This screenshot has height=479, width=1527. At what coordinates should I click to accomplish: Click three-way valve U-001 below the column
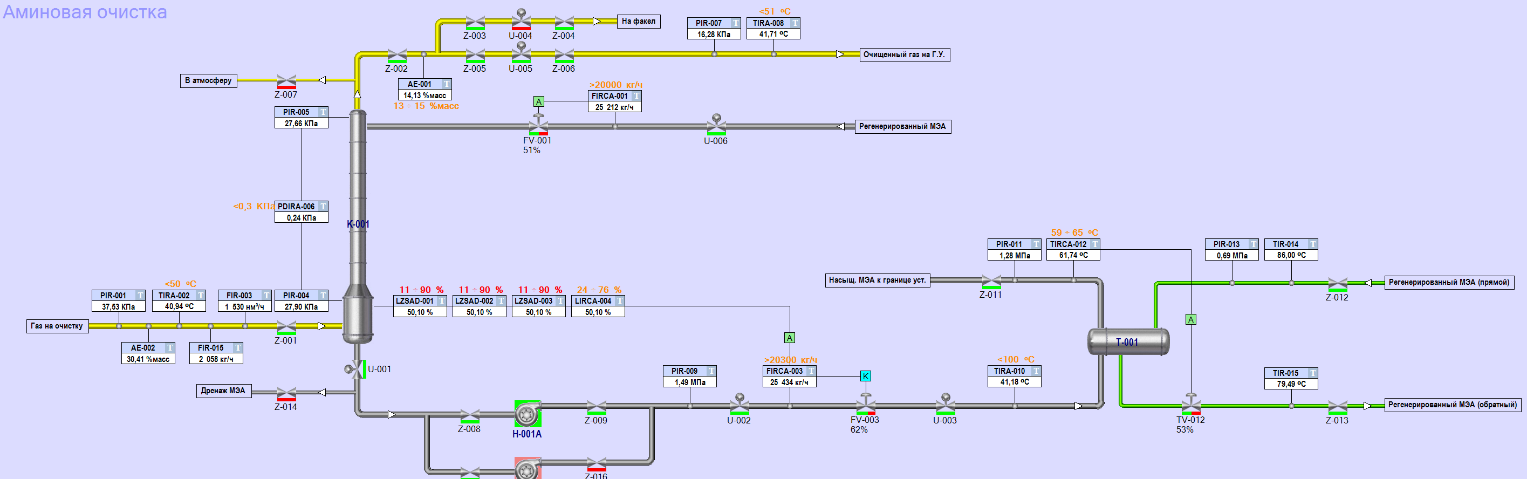pyautogui.click(x=354, y=370)
